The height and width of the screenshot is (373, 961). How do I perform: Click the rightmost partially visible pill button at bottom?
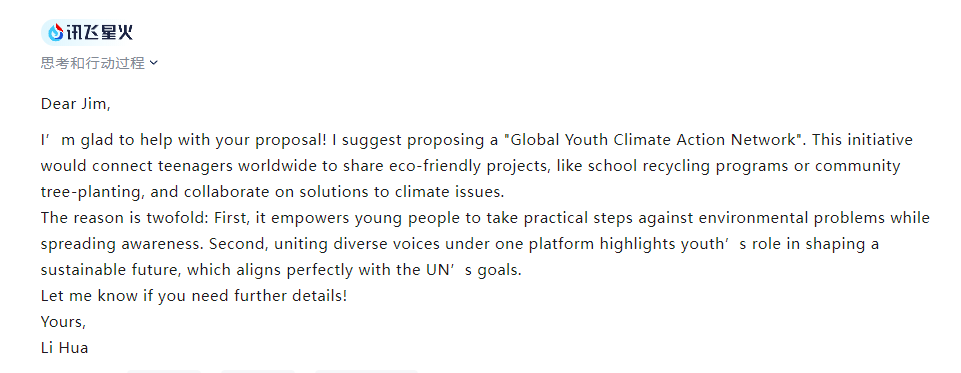click(366, 371)
